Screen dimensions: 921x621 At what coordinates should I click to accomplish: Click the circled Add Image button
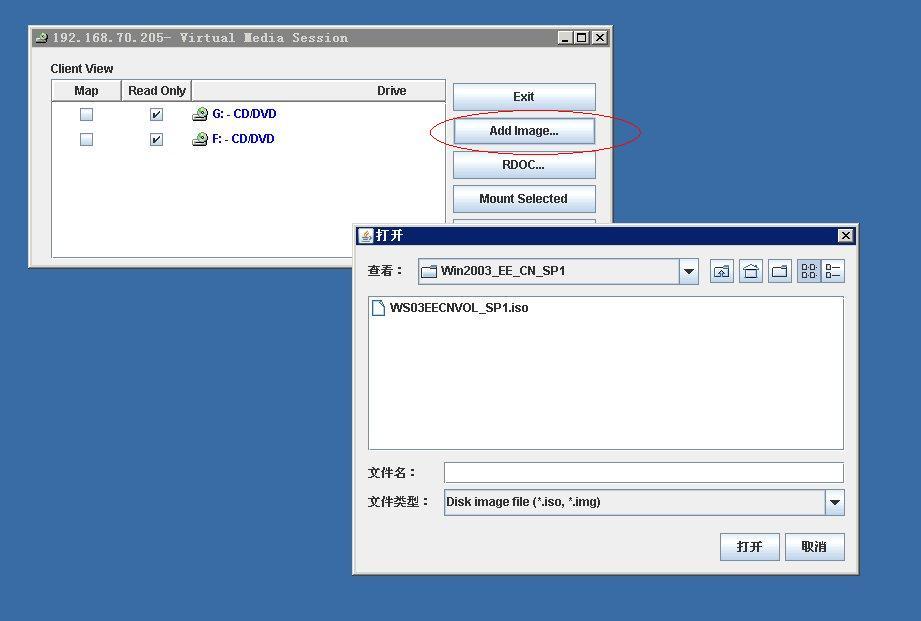click(523, 130)
